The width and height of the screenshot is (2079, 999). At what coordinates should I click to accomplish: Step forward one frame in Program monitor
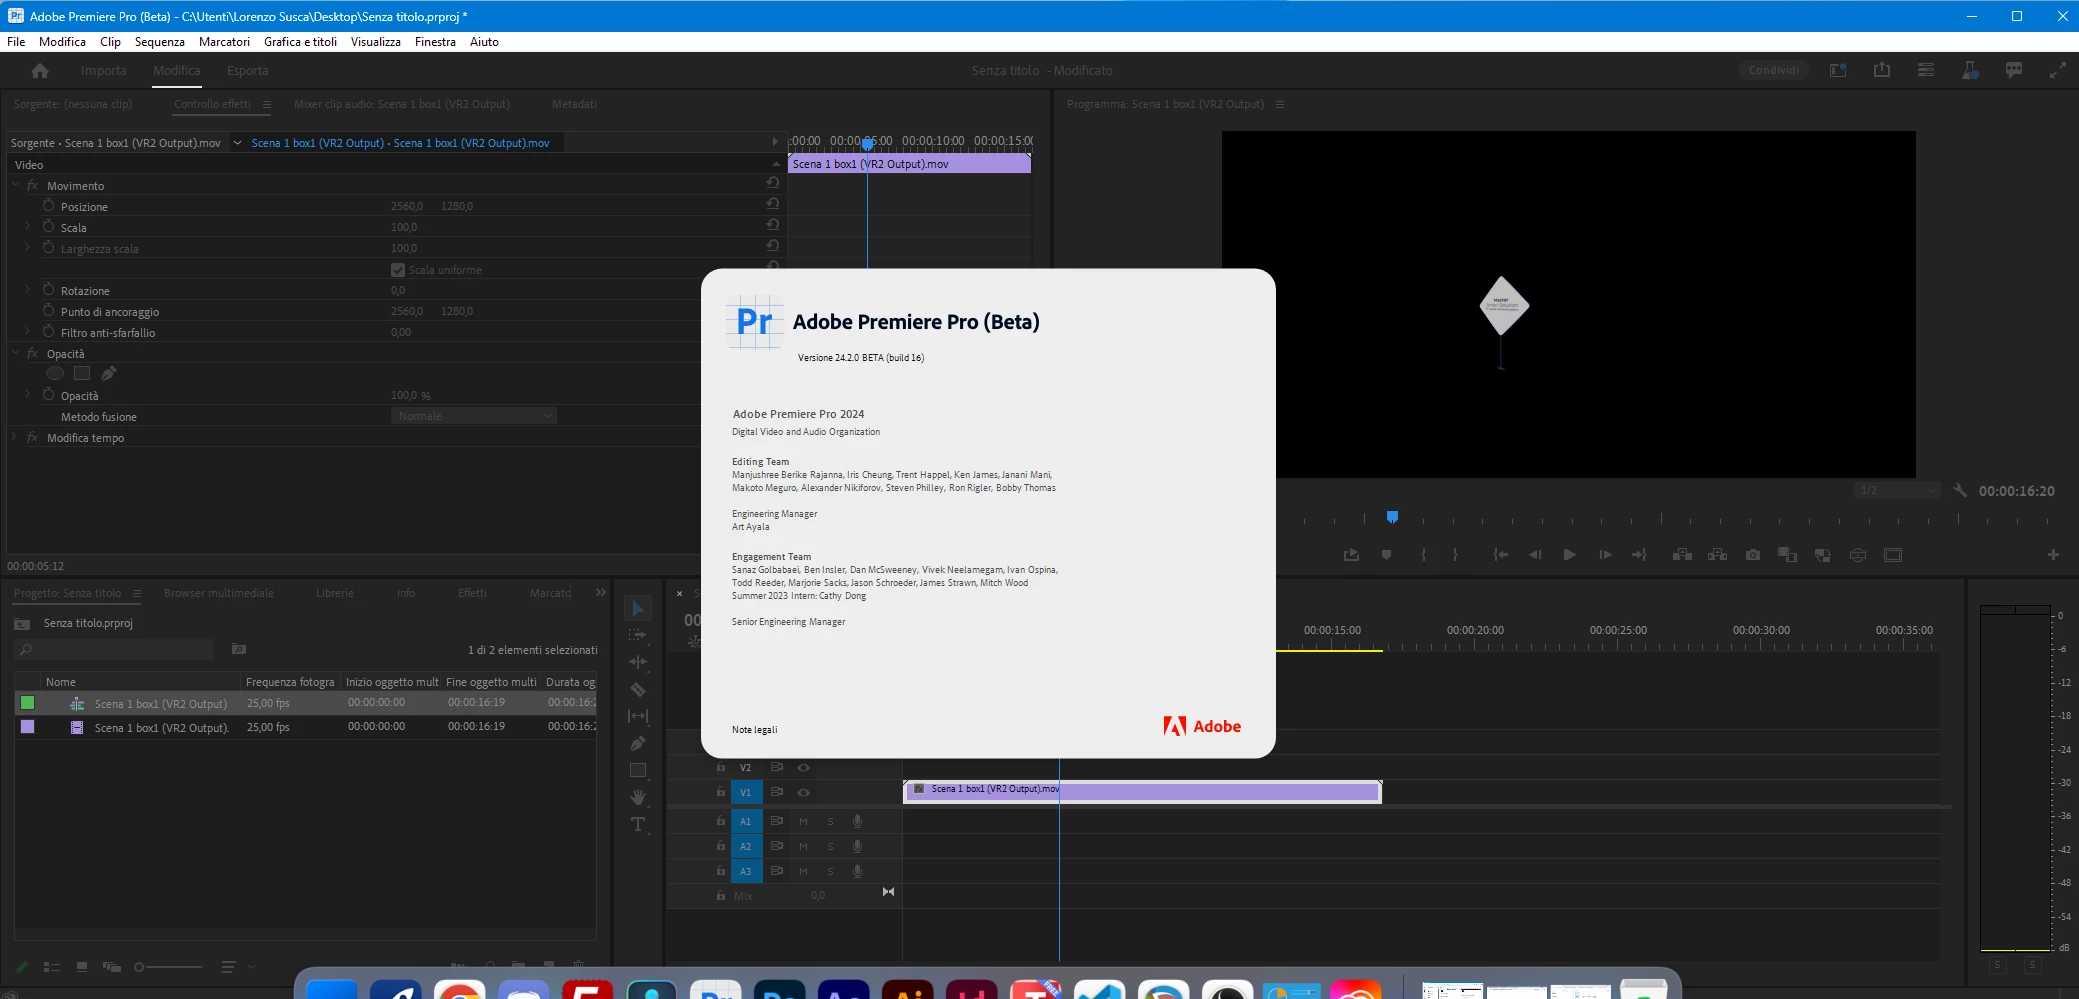coord(1605,555)
